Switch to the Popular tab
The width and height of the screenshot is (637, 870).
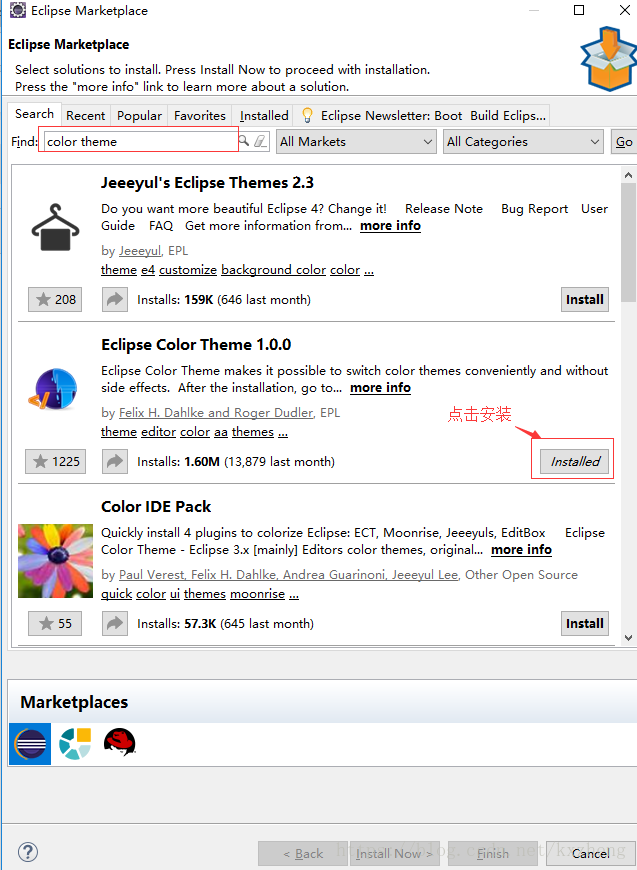coord(139,115)
